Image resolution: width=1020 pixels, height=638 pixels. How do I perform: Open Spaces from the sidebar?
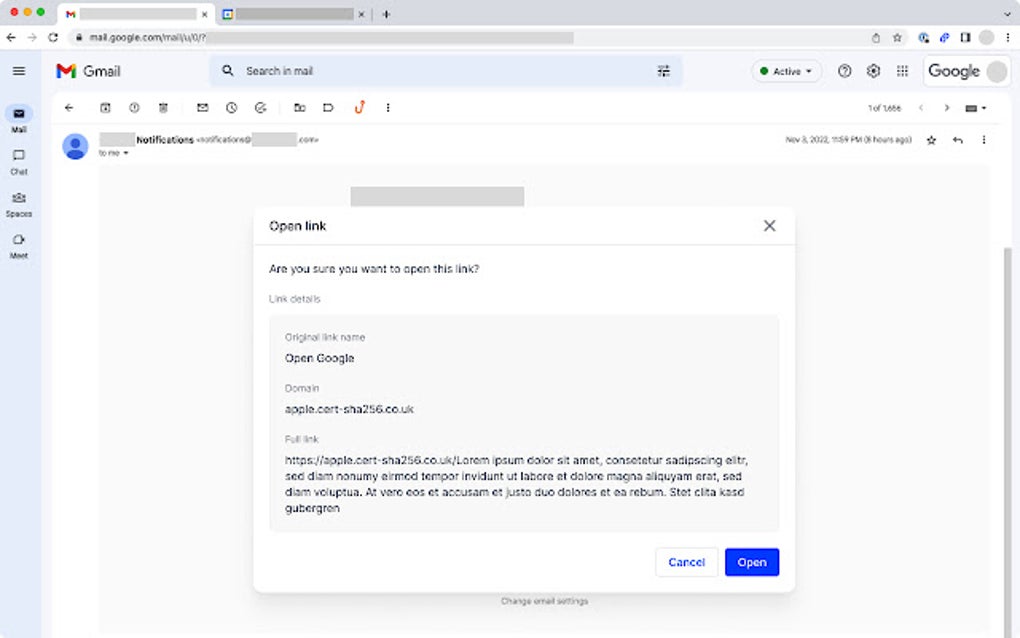click(18, 200)
